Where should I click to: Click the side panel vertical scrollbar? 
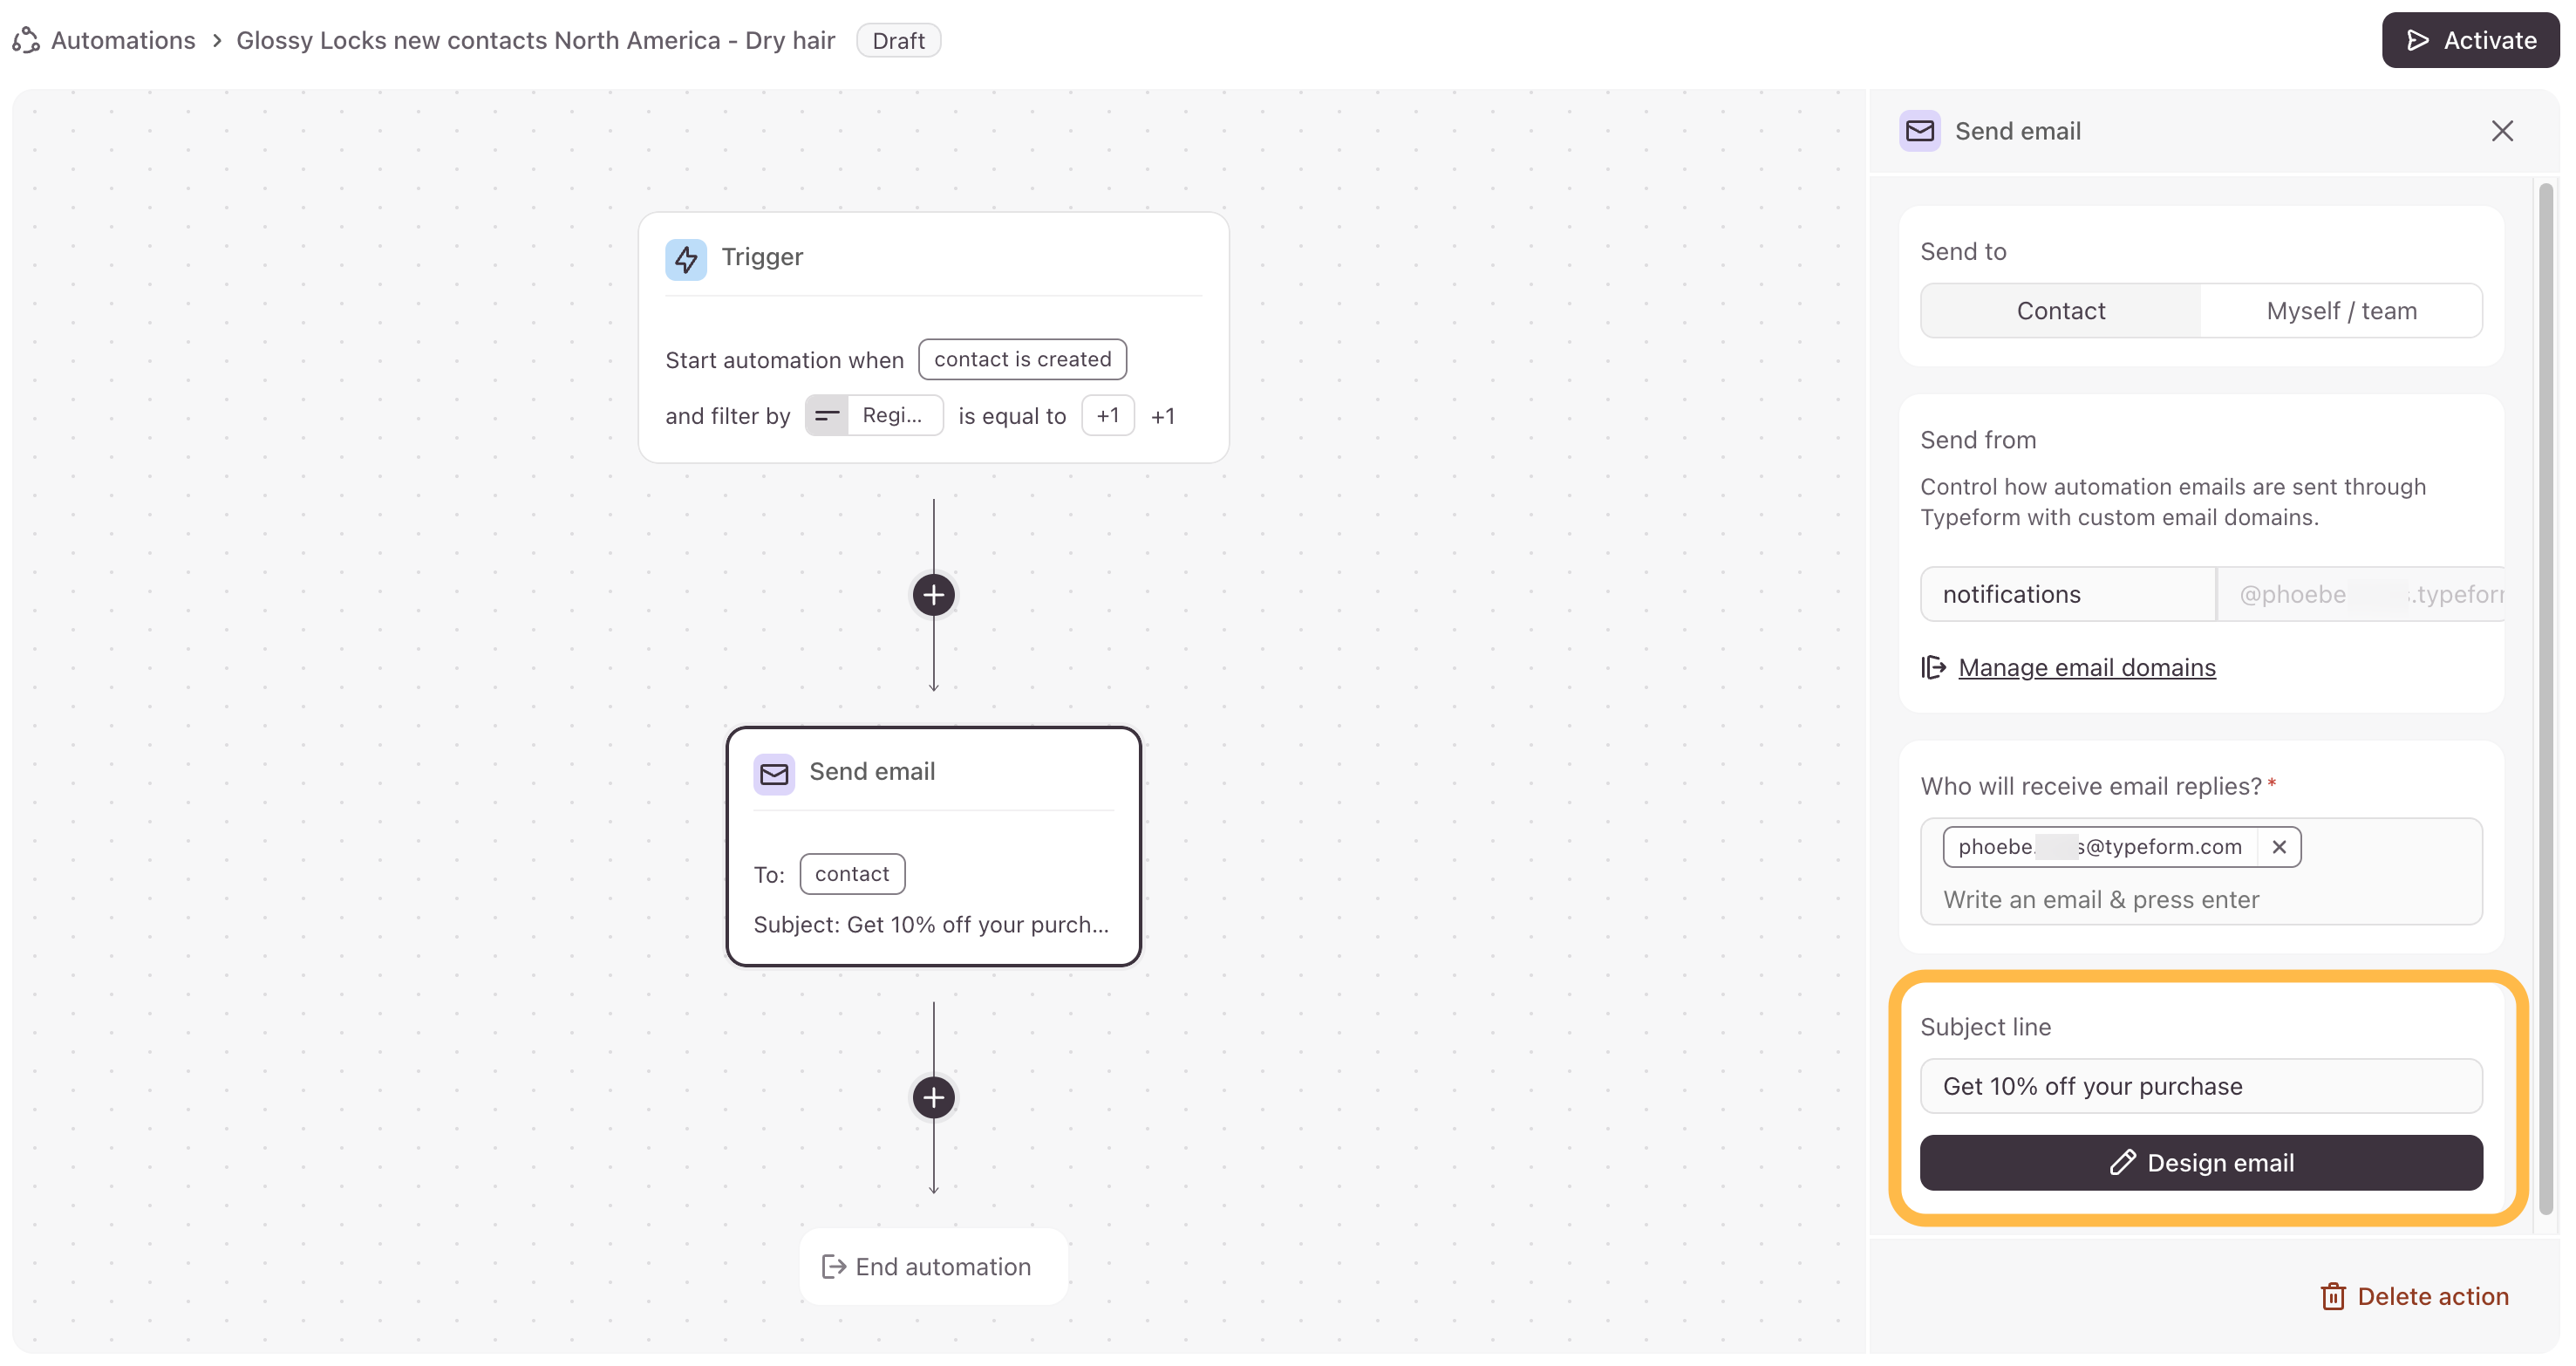click(2545, 700)
